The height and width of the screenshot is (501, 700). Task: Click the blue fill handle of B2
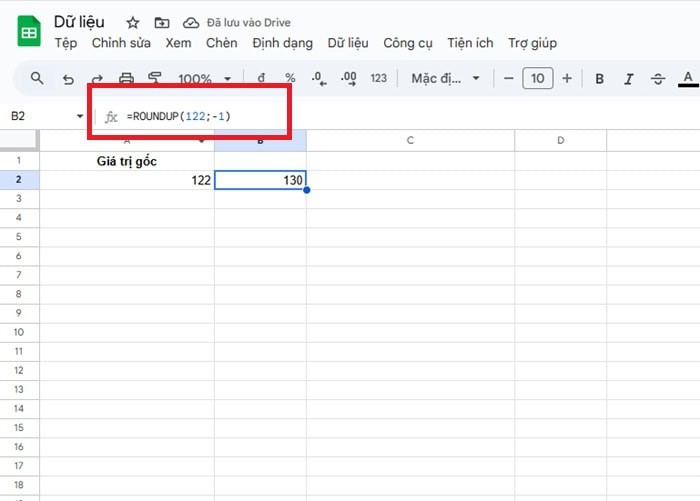[307, 190]
